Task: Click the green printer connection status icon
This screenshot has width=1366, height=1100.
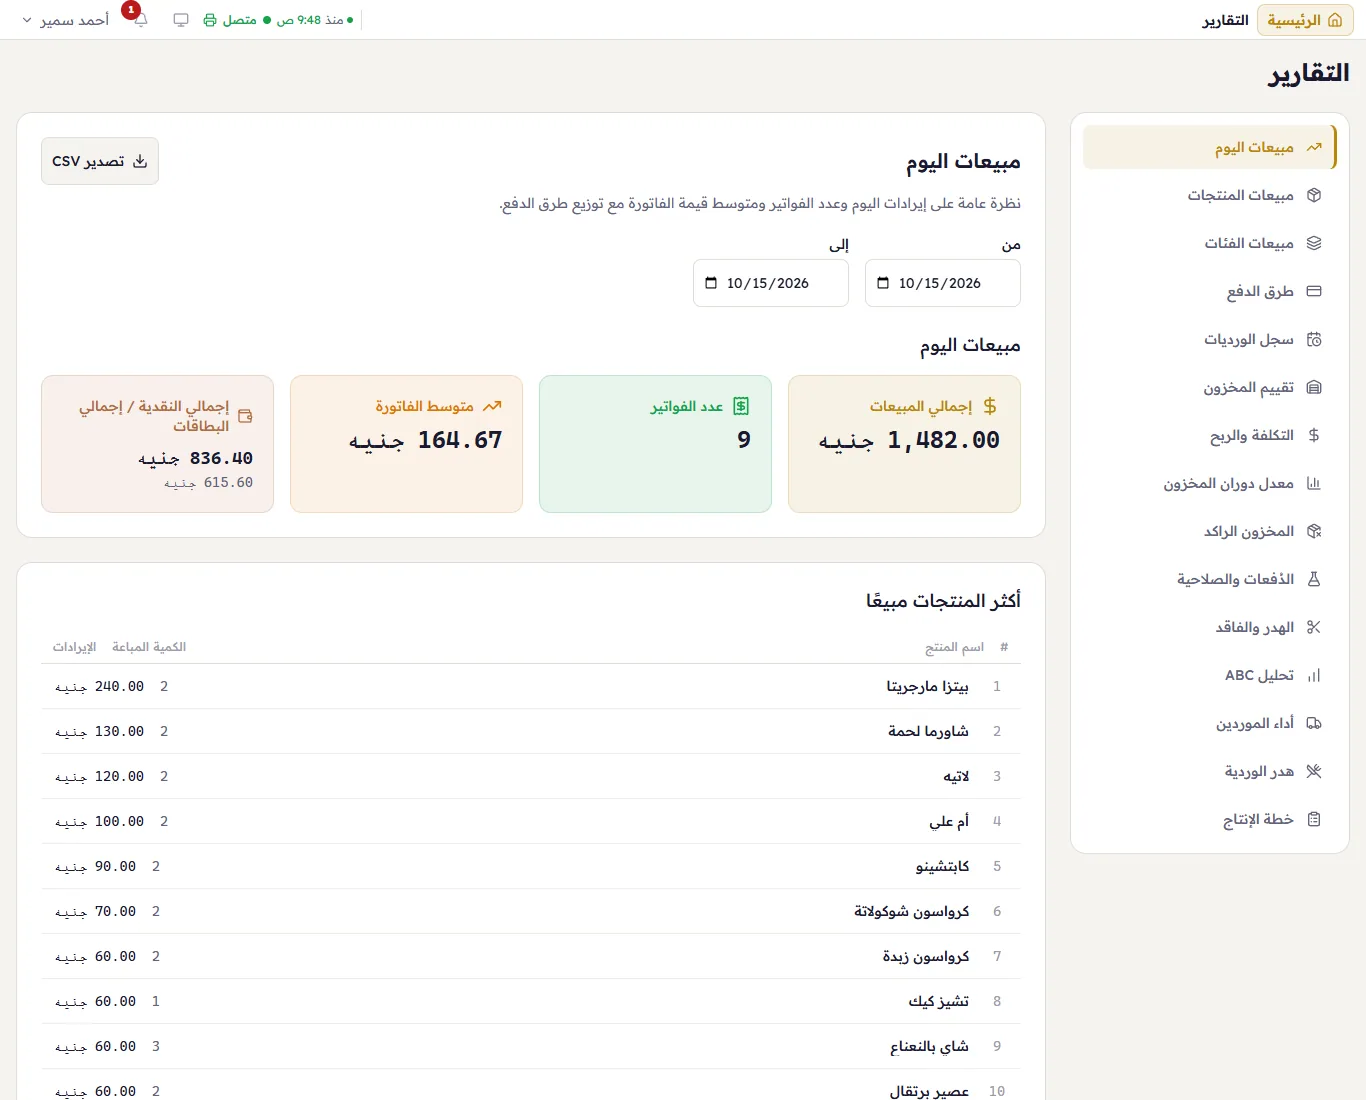Action: click(x=210, y=20)
